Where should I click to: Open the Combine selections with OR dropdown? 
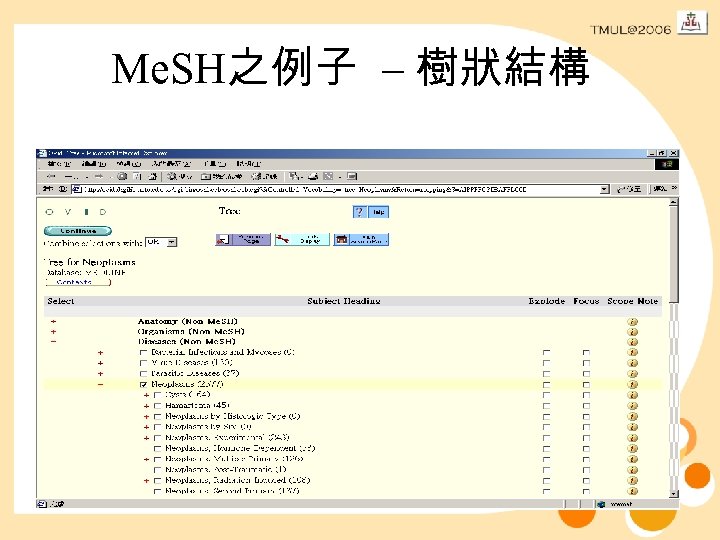click(x=161, y=242)
